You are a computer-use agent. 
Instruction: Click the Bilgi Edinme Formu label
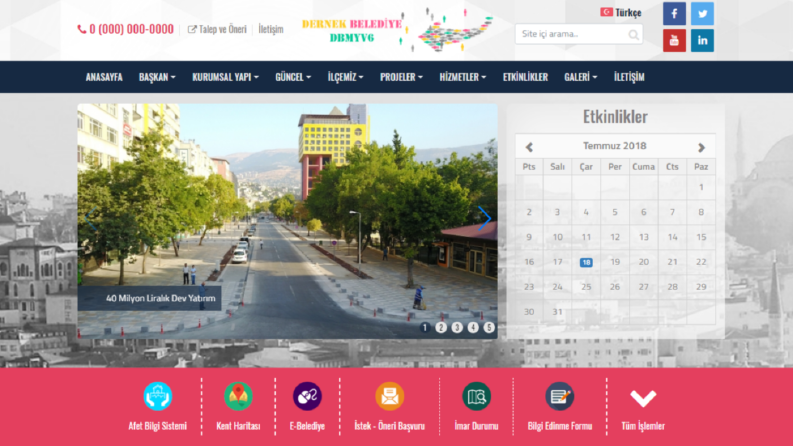(559, 426)
